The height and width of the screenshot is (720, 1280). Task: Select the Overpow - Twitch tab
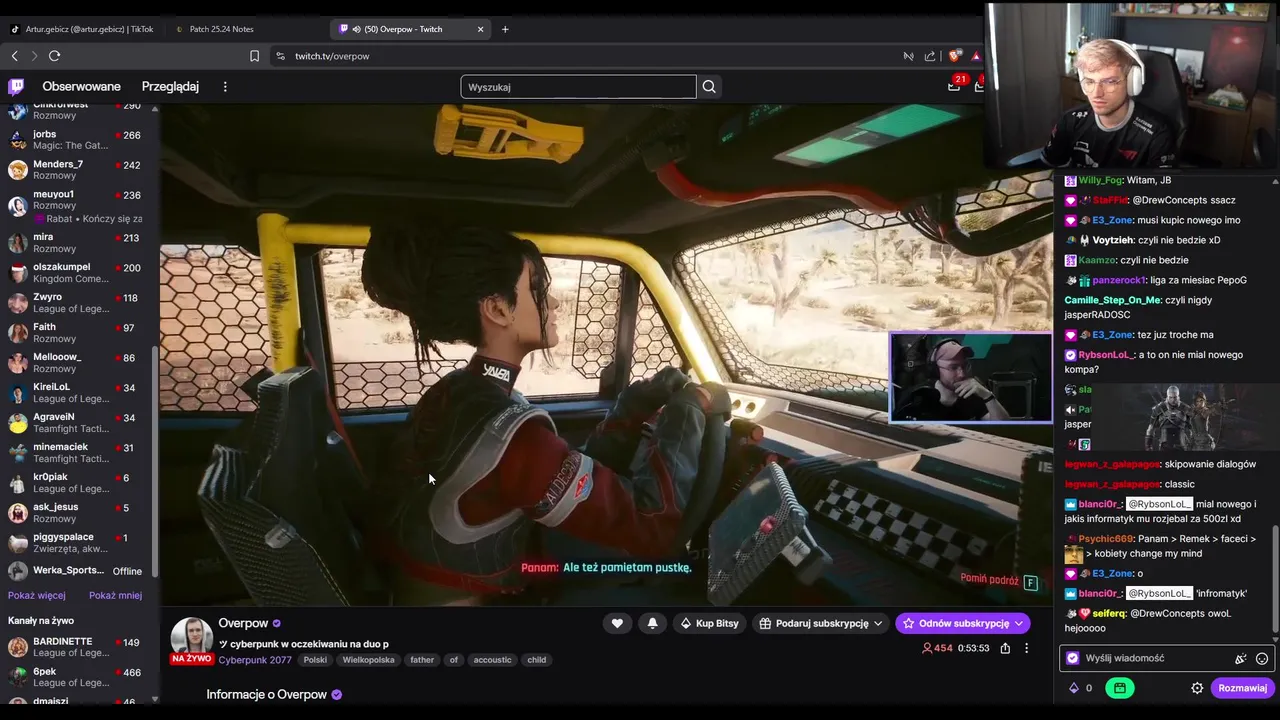click(x=403, y=29)
